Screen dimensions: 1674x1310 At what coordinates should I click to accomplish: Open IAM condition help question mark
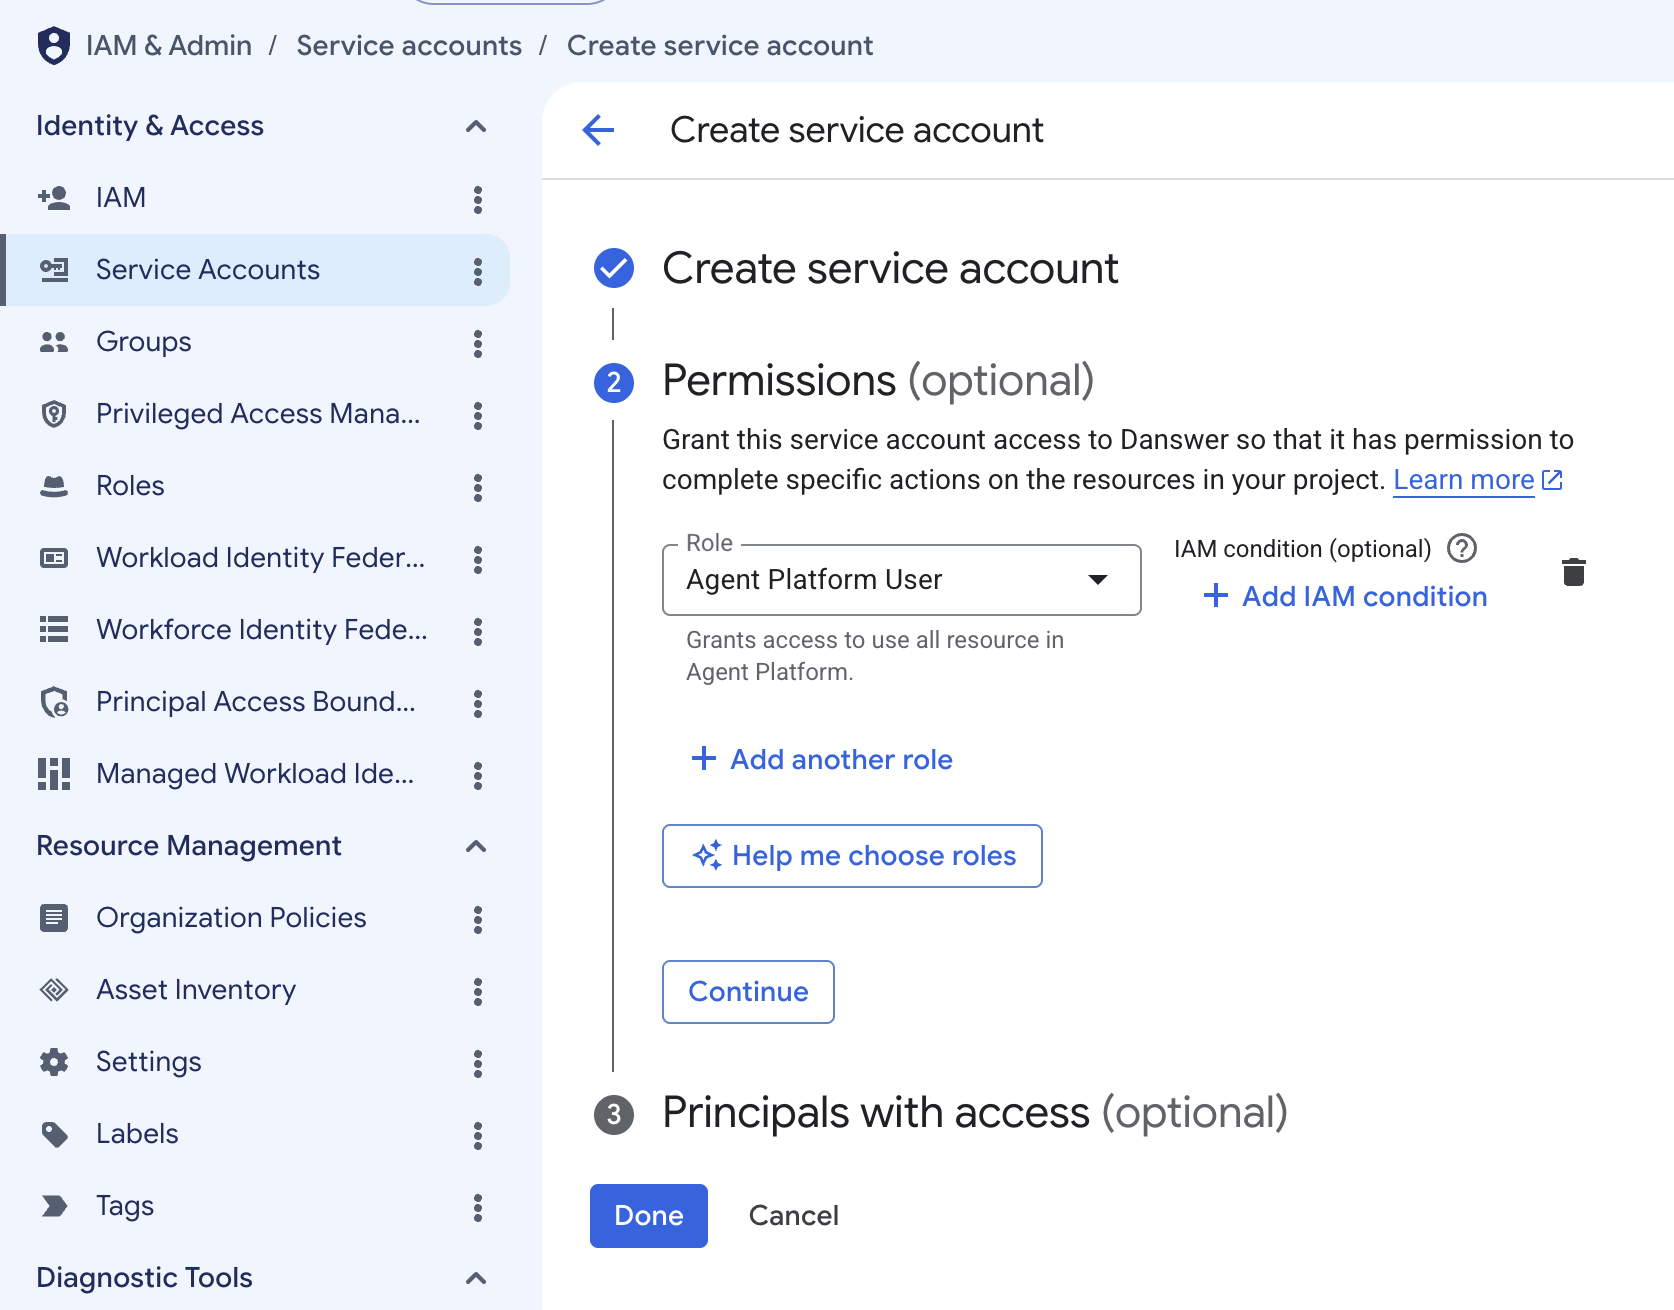tap(1462, 548)
